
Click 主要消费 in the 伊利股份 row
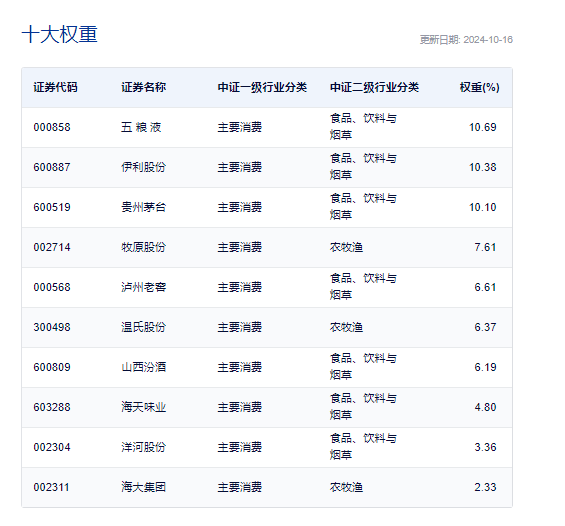(x=240, y=167)
